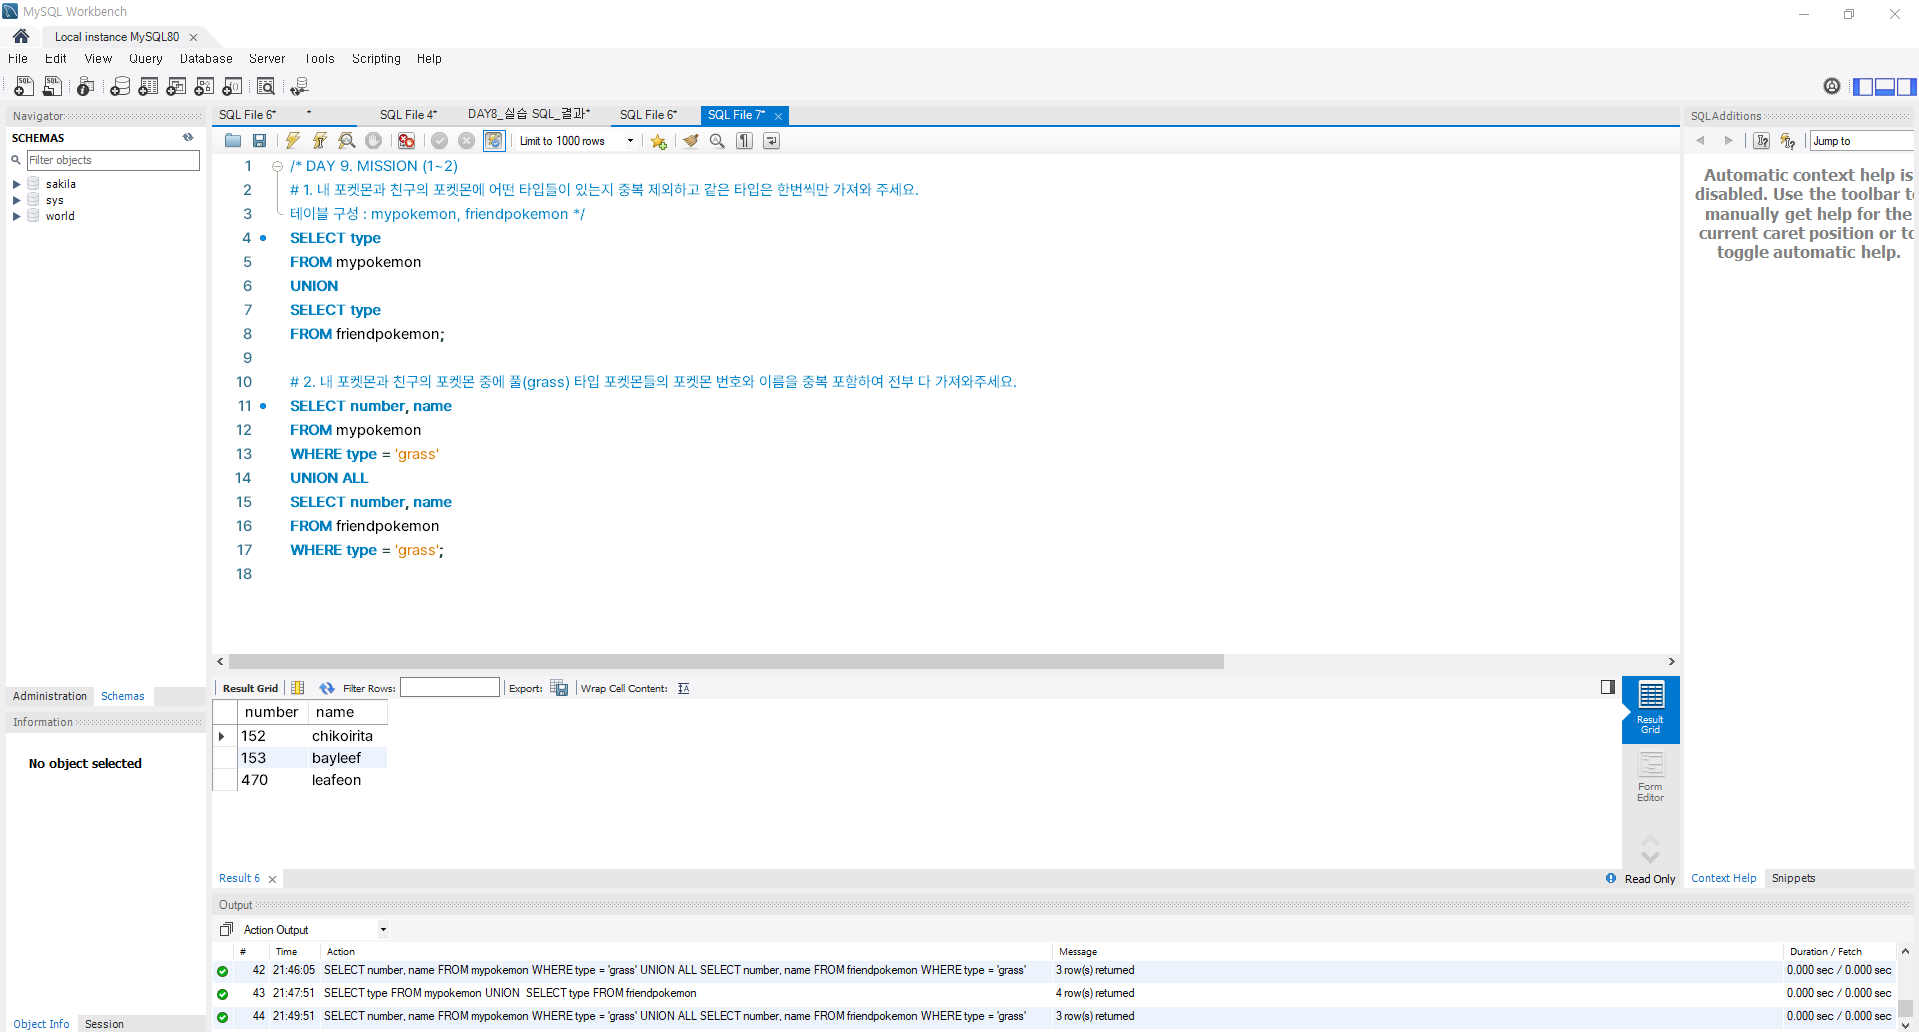Click the rollback transaction icon
The height and width of the screenshot is (1032, 1919).
coord(466,141)
